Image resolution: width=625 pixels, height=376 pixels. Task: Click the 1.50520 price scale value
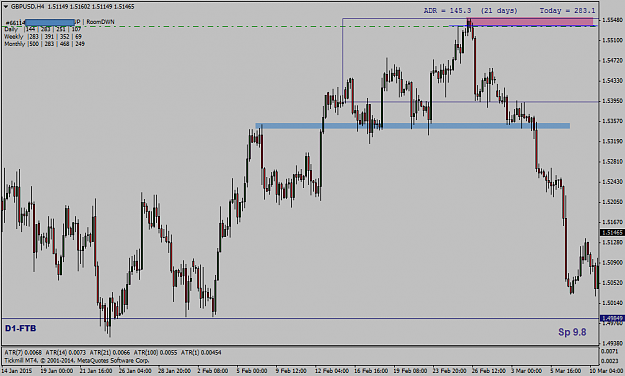tap(613, 283)
